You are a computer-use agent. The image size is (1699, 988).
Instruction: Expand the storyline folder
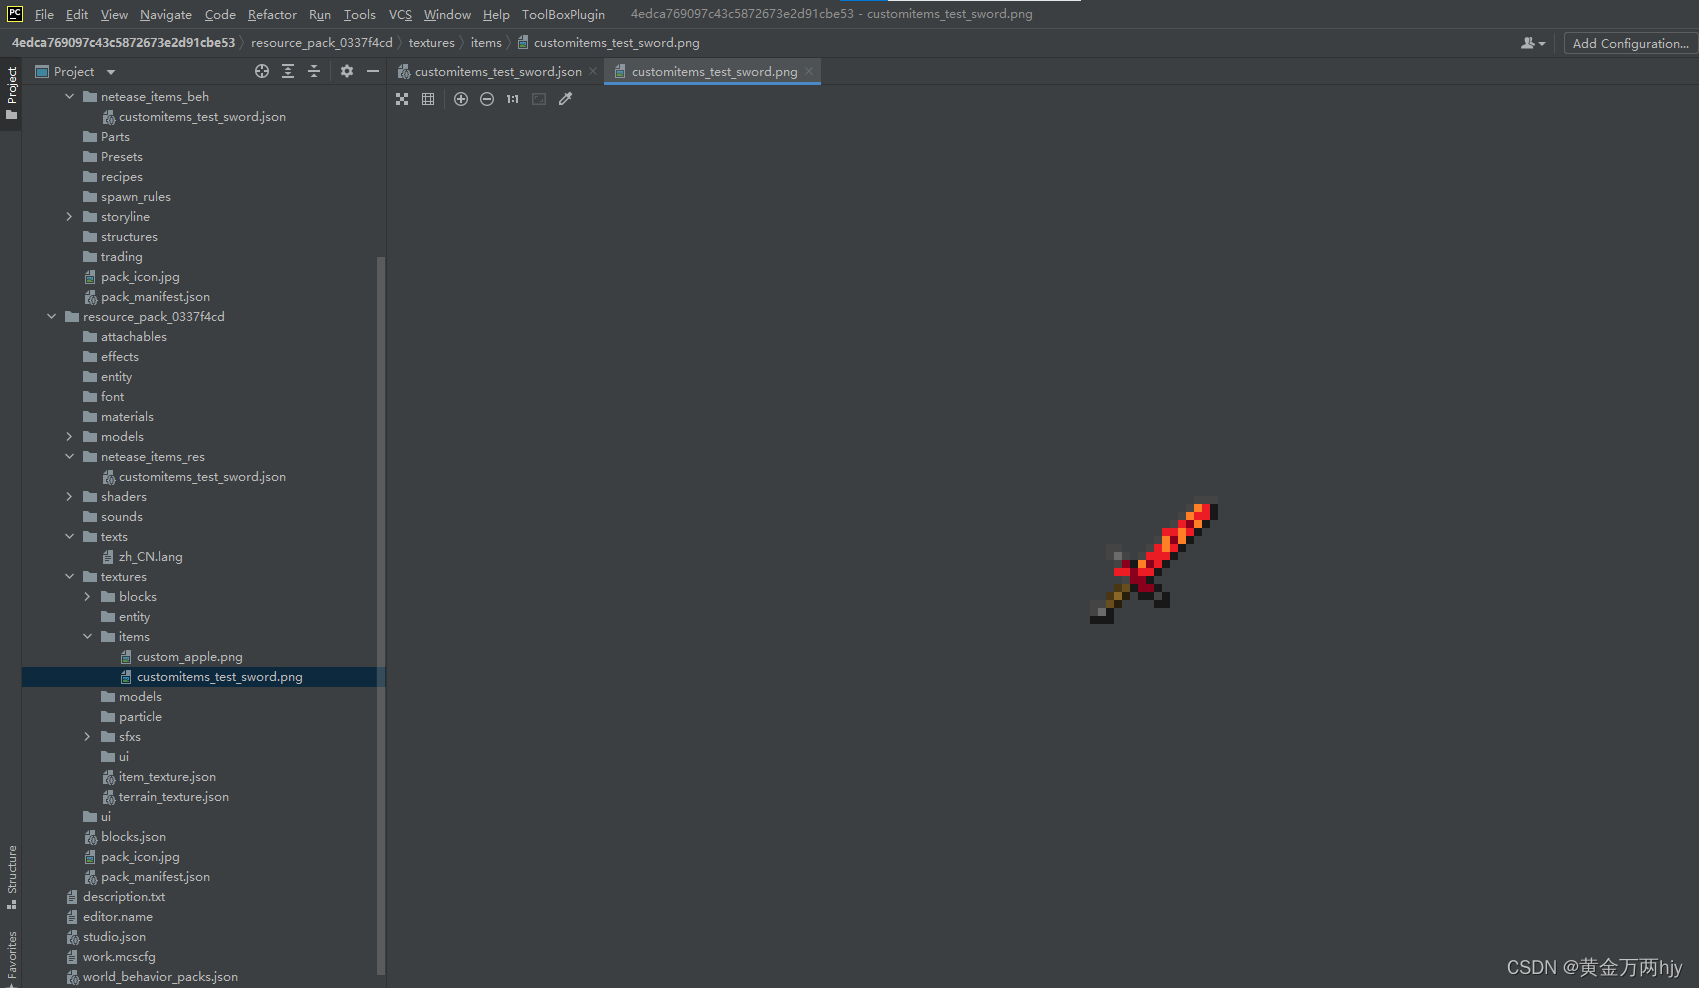(69, 216)
